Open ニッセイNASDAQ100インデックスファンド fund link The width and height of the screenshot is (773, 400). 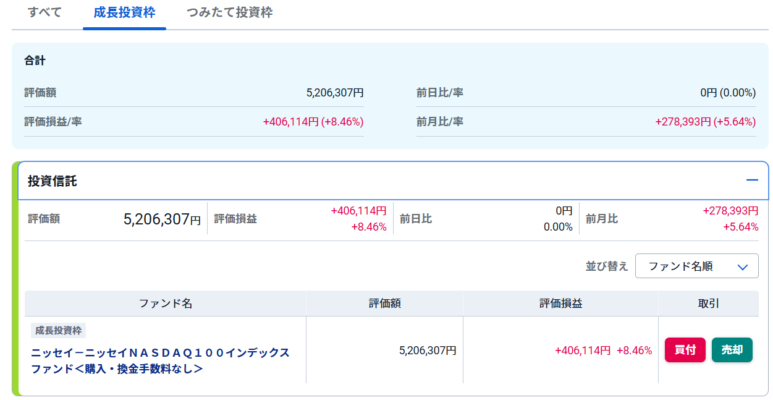click(x=161, y=361)
